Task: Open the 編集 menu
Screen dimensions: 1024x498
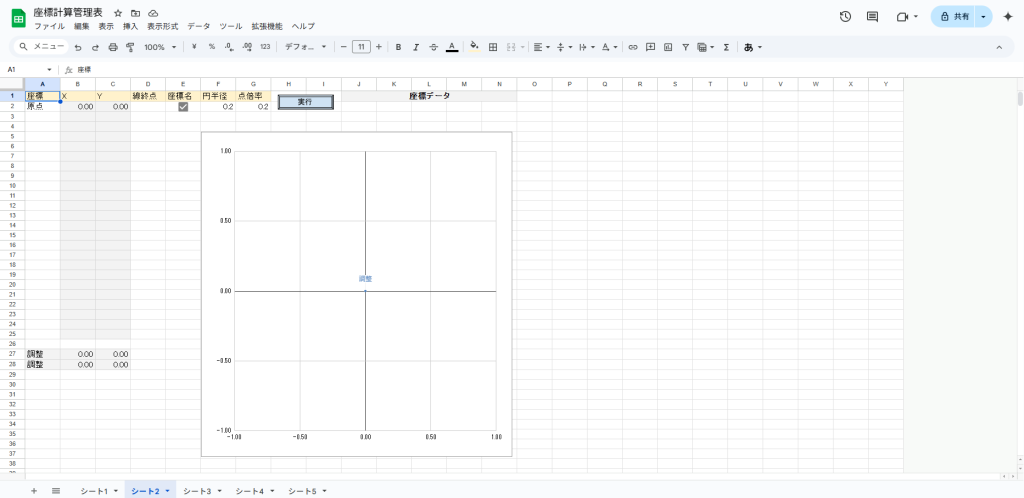Action: (x=82, y=27)
